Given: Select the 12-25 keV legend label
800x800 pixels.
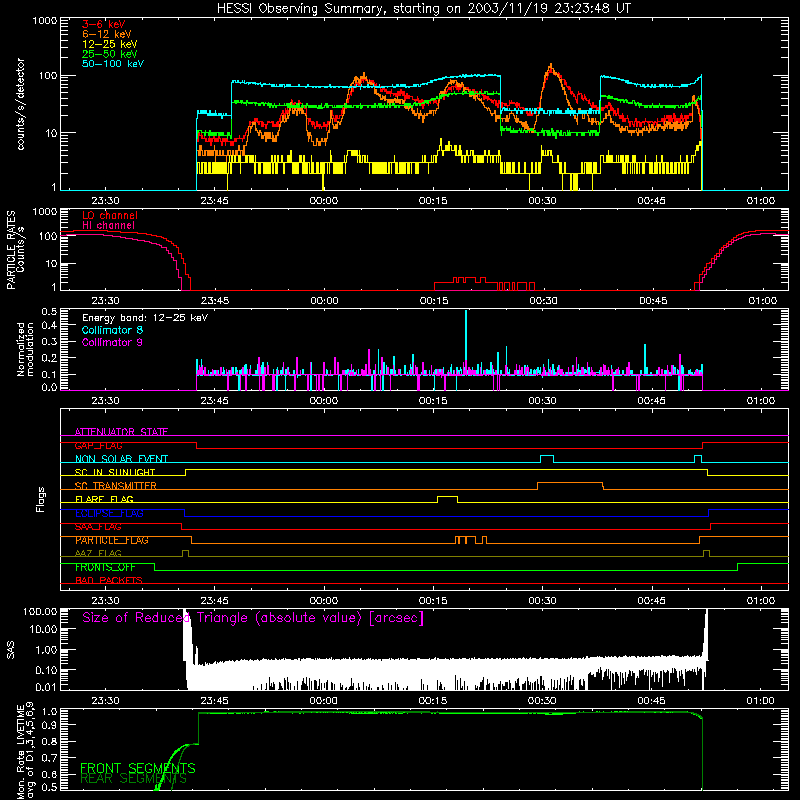Looking at the screenshot, I should pyautogui.click(x=110, y=44).
